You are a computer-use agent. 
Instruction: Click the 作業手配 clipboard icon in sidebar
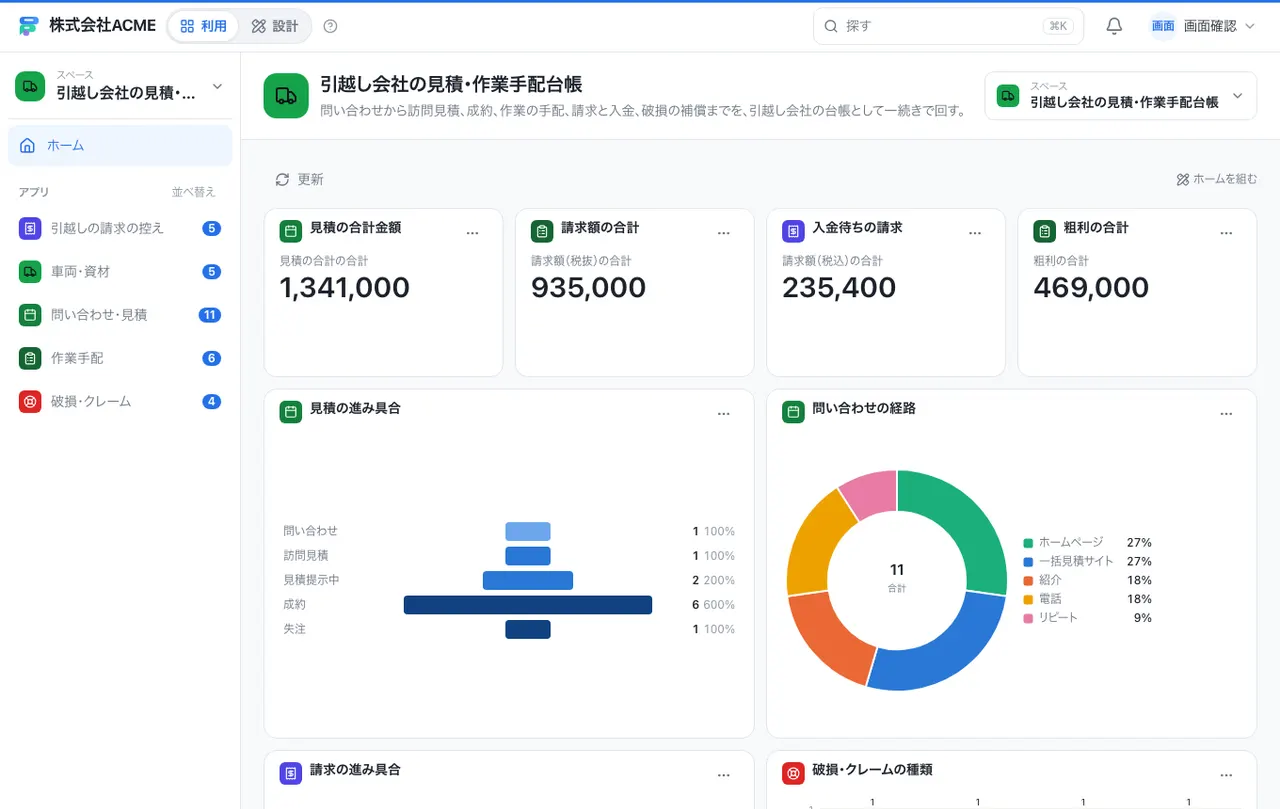30,358
